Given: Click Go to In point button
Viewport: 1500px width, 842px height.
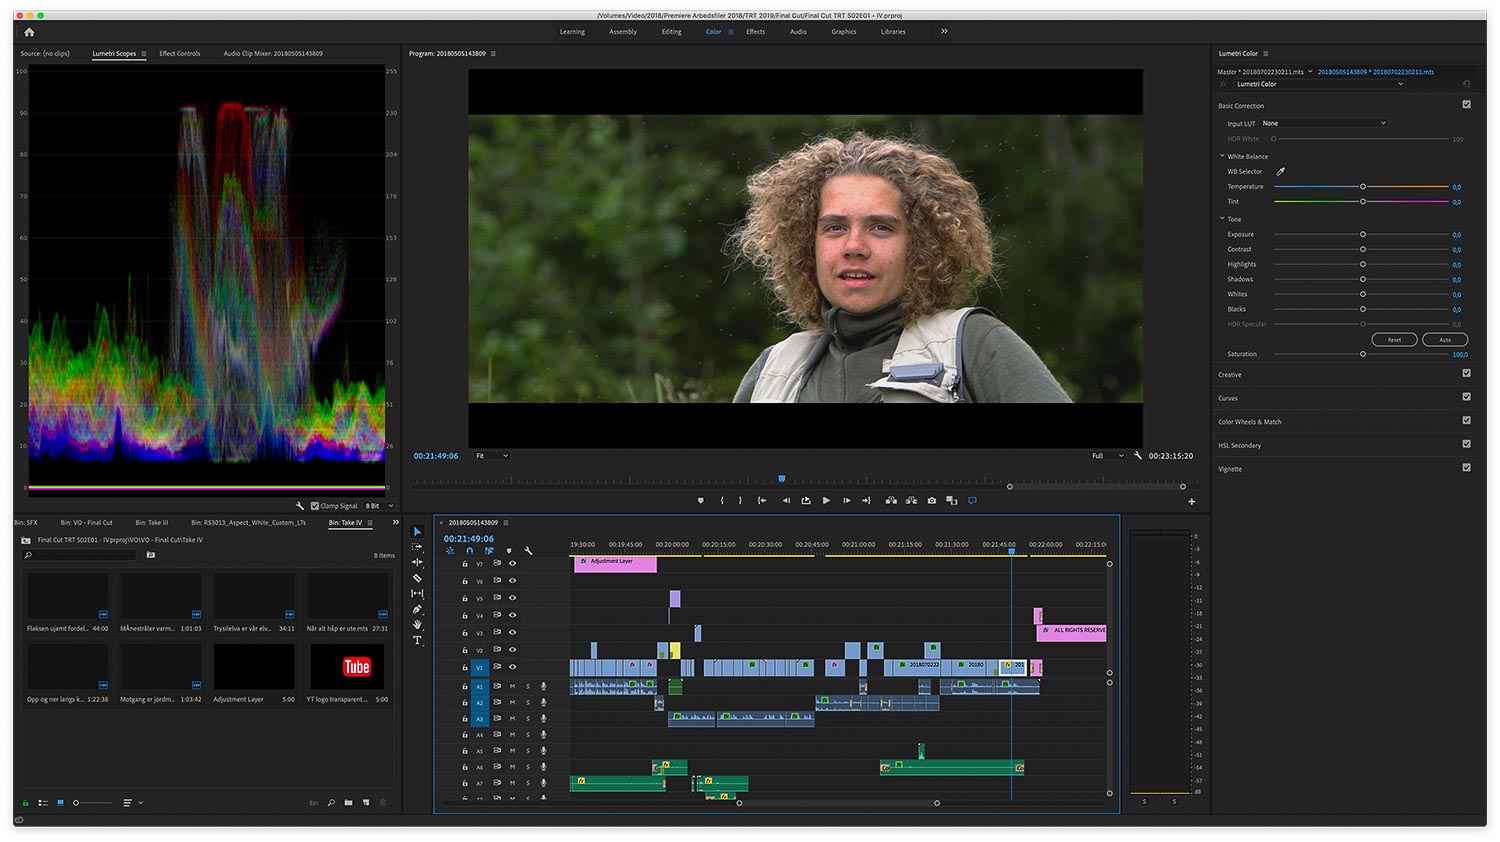Looking at the screenshot, I should coord(762,500).
